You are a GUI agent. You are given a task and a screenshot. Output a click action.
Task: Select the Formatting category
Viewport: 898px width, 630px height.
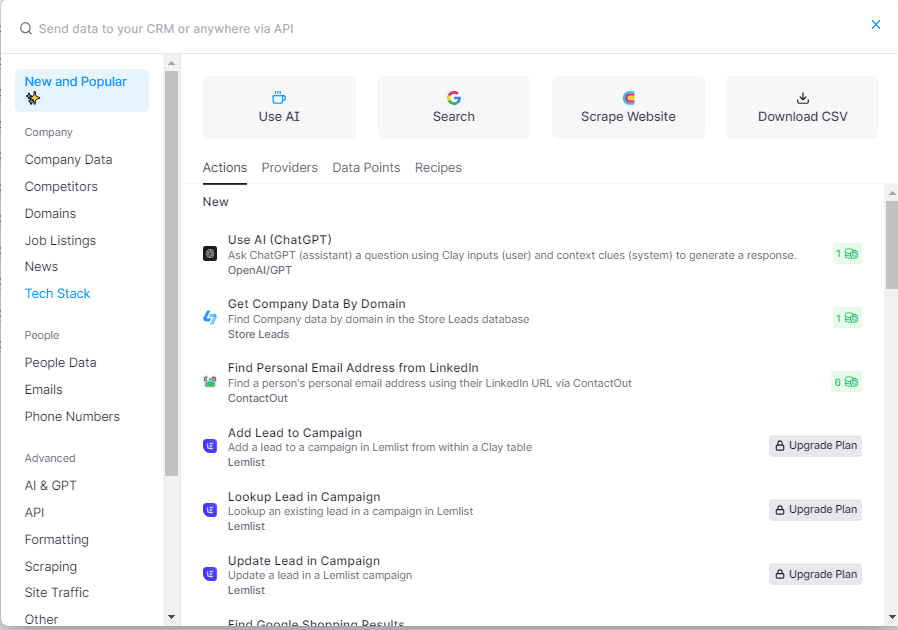tap(57, 540)
